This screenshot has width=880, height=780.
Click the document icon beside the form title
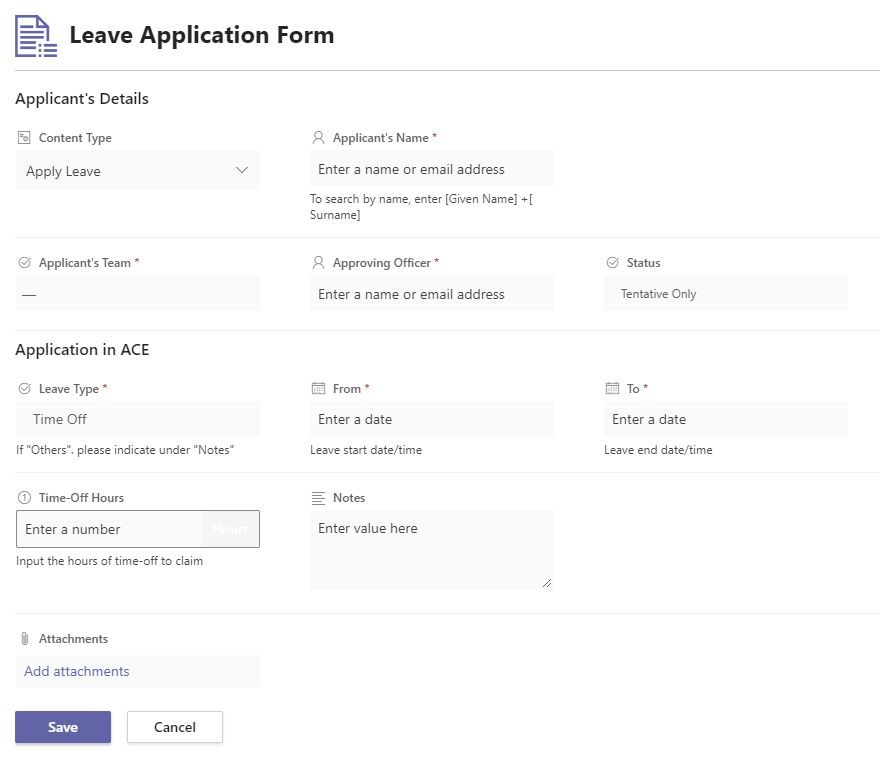(35, 35)
